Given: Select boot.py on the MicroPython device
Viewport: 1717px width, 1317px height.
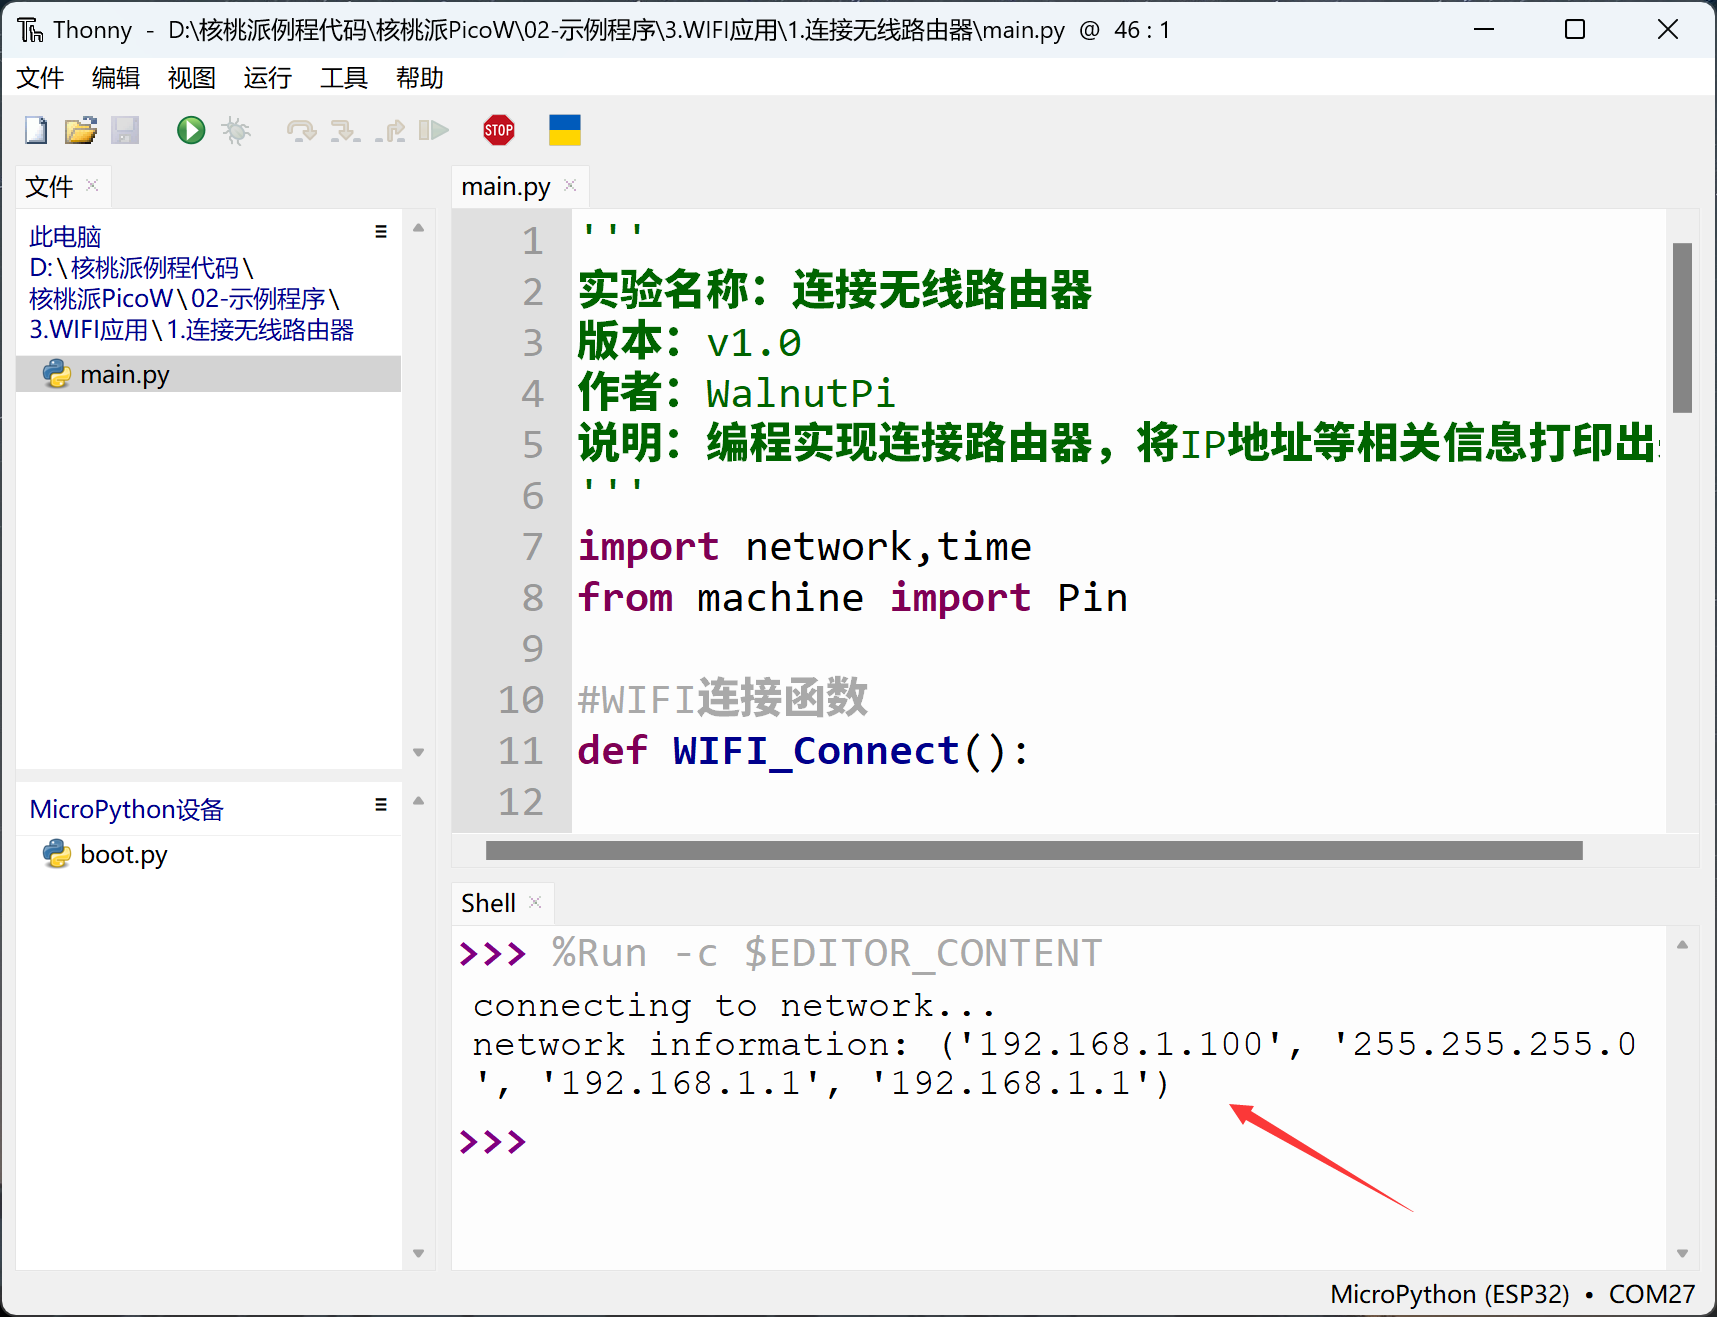Looking at the screenshot, I should 123,855.
